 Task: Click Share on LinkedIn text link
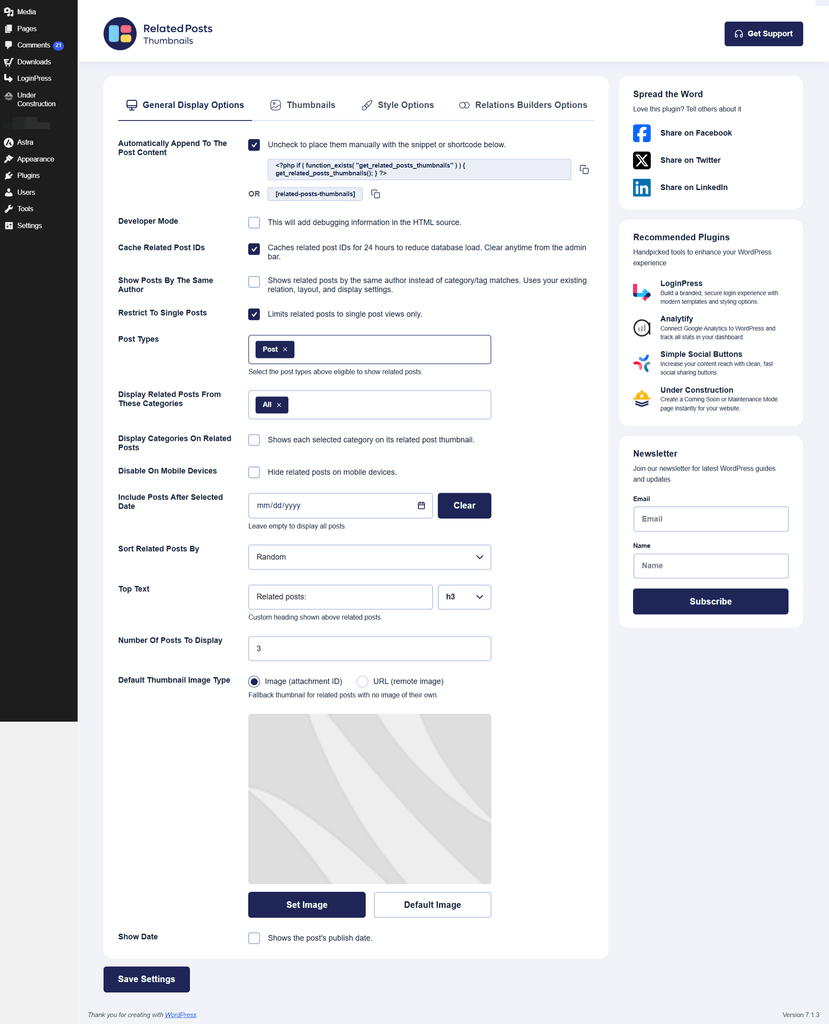[694, 188]
